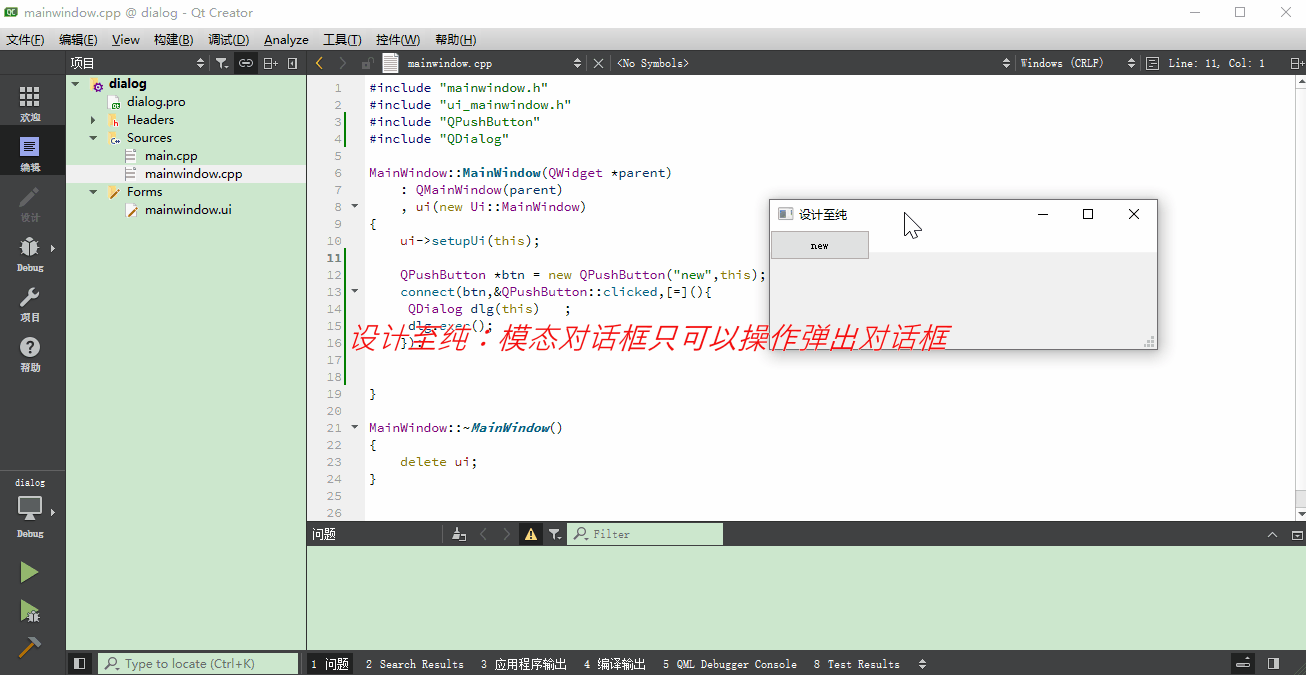Run the dialog project with the green Run button
Image resolution: width=1306 pixels, height=675 pixels.
30,571
